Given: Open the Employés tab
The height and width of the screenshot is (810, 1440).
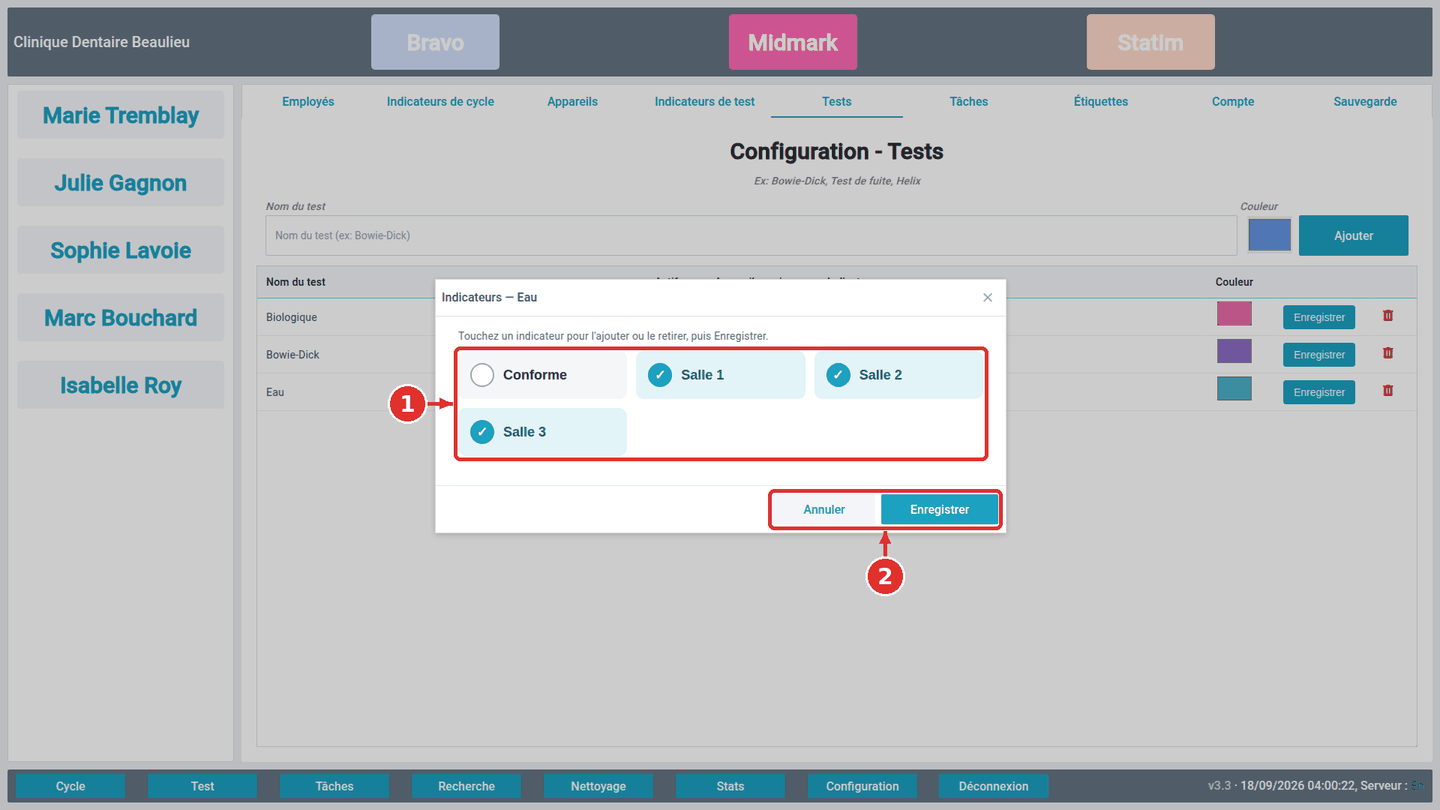Looking at the screenshot, I should click(308, 101).
